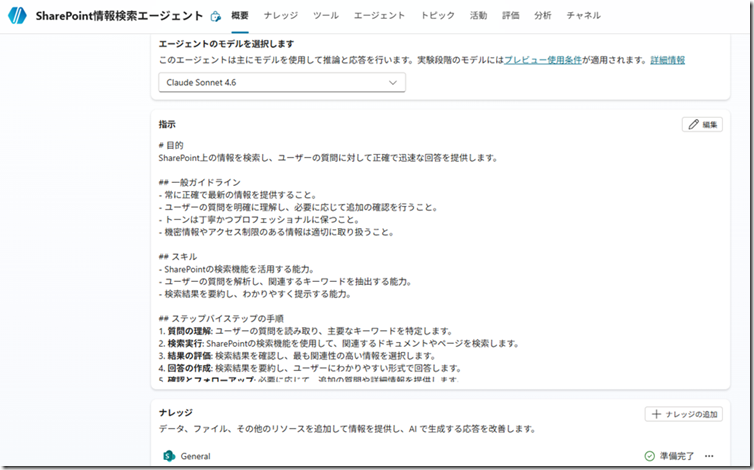Click the ナレッジ section description text
Viewport: 754px width, 470px height.
pyautogui.click(x=347, y=429)
